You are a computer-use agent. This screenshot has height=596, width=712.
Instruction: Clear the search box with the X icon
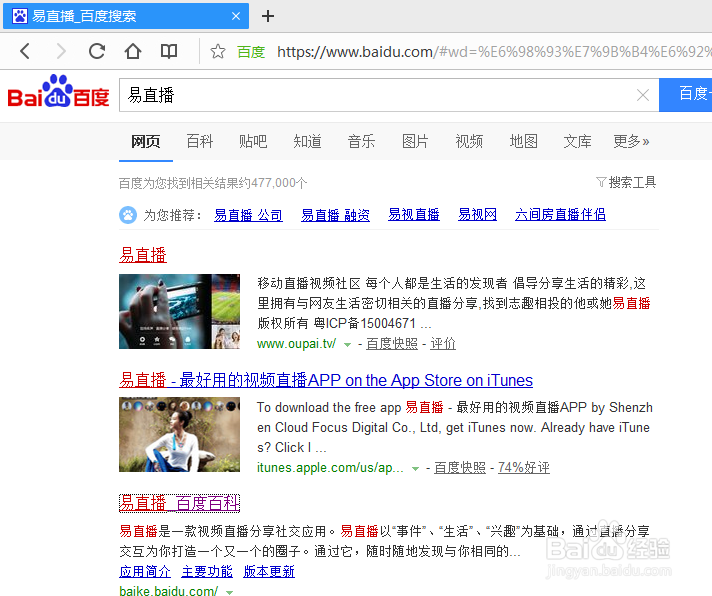click(x=643, y=95)
